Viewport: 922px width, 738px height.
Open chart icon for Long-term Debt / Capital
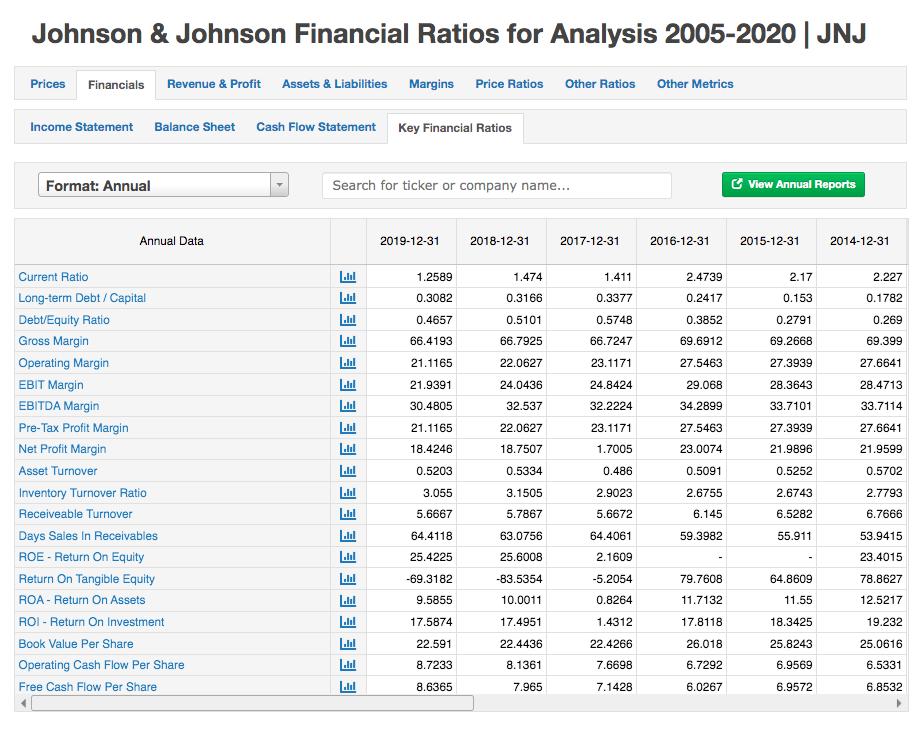(x=348, y=298)
